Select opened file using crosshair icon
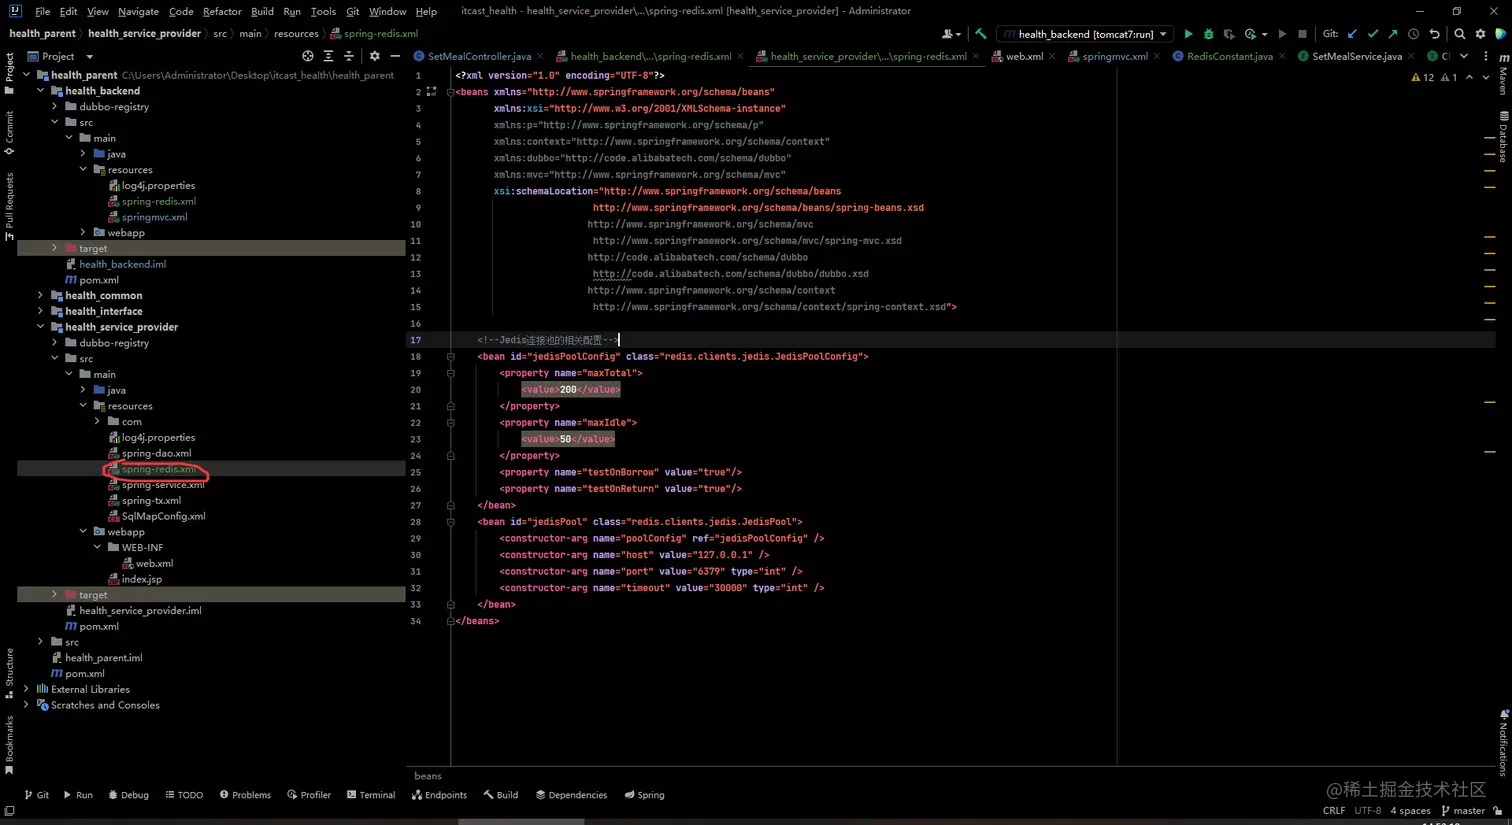Screen dimensions: 1512x825 (307, 57)
